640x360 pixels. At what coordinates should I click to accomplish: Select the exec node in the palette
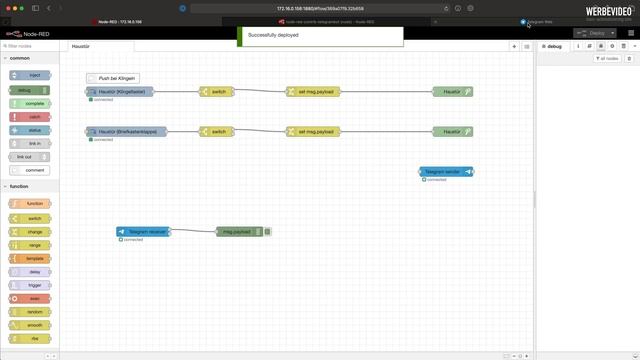[x=30, y=299]
